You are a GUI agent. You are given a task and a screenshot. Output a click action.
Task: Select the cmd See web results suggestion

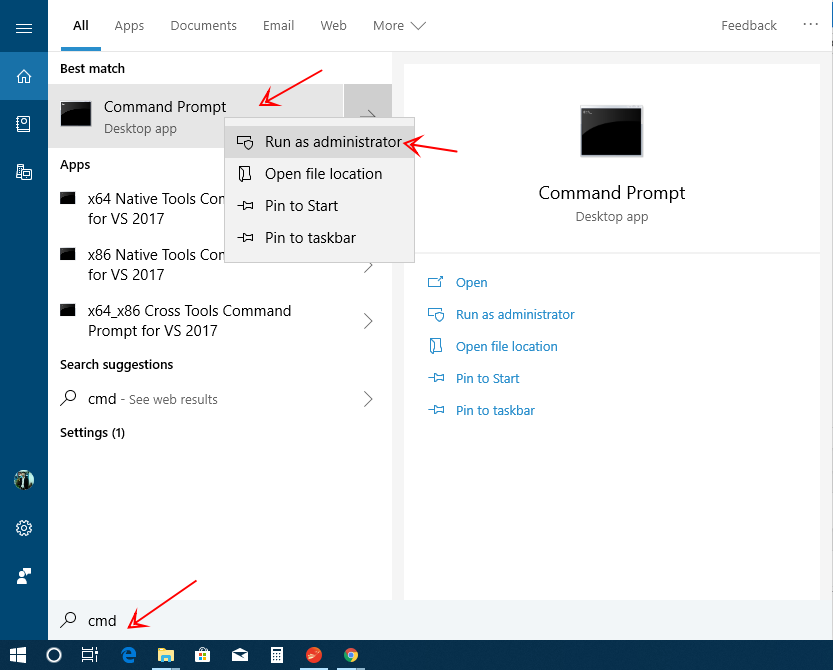point(220,398)
